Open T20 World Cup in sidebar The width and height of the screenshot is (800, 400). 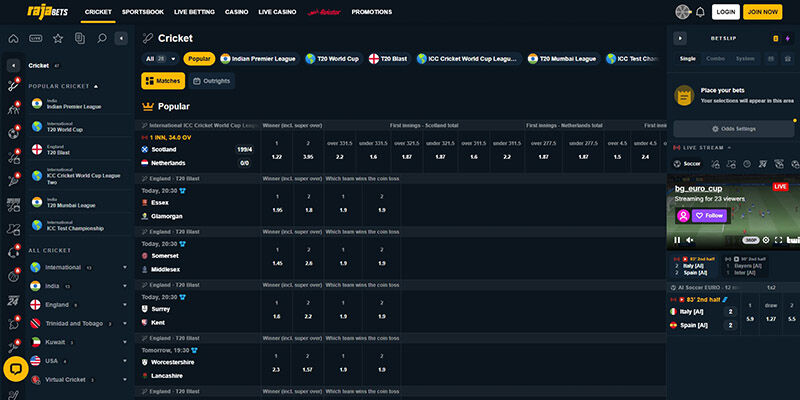coord(80,127)
